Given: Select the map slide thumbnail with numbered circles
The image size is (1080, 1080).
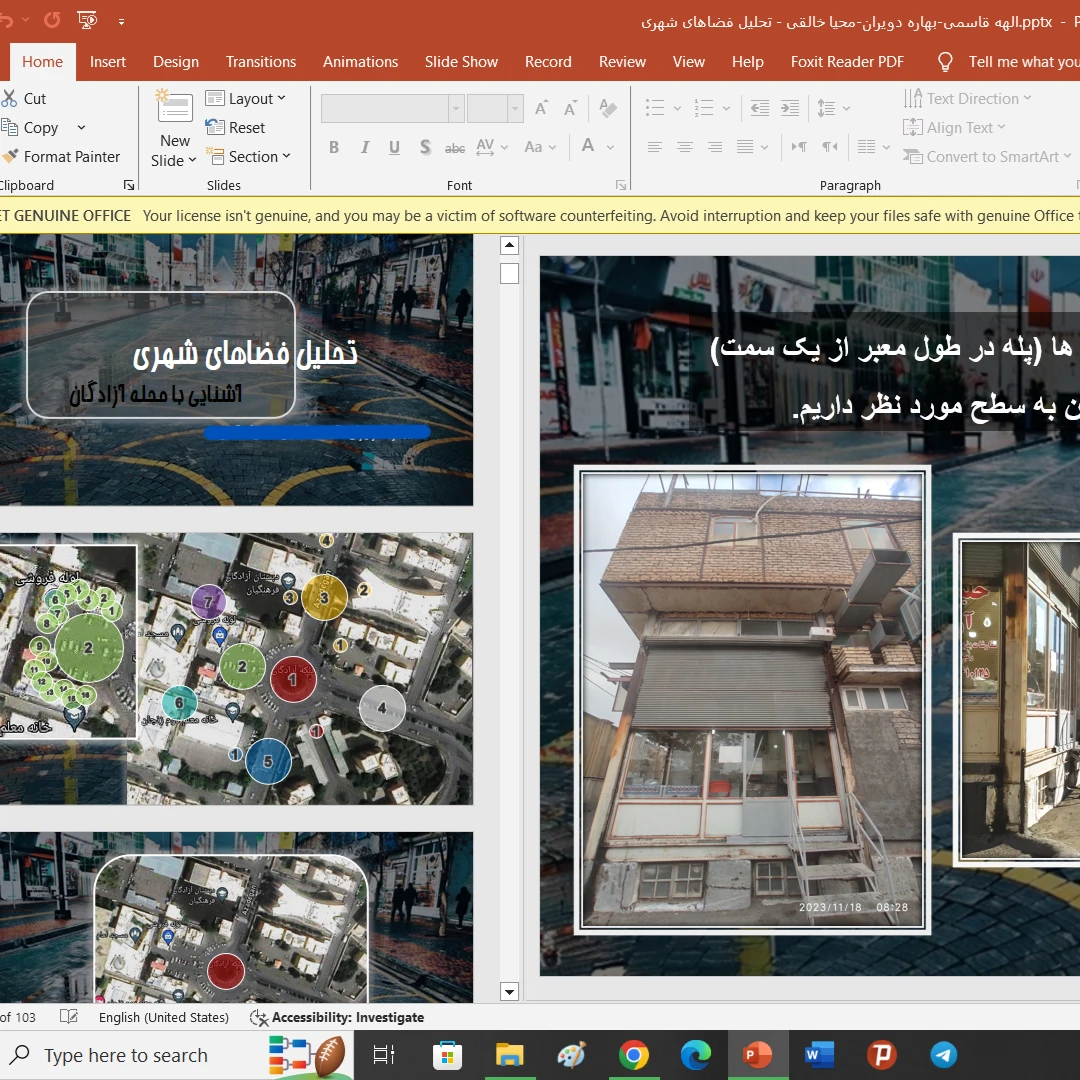Looking at the screenshot, I should tap(236, 668).
